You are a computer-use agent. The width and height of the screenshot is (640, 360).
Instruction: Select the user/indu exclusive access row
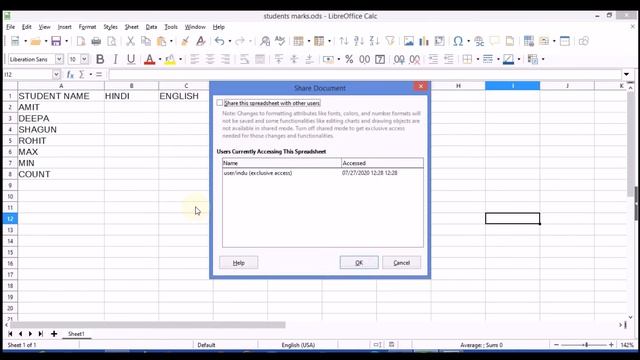pos(322,173)
